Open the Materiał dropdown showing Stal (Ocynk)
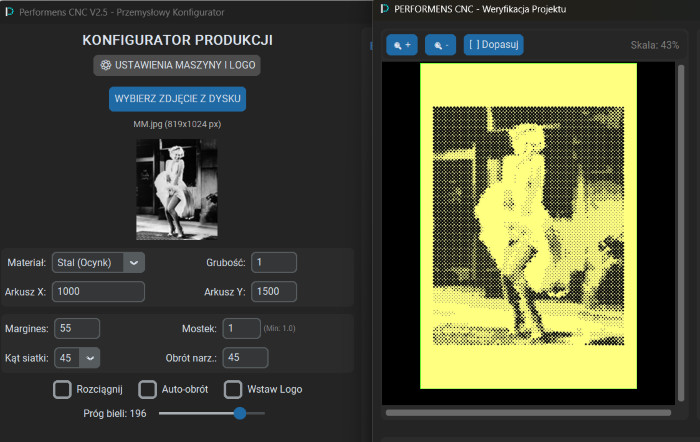700x442 pixels. (x=98, y=263)
